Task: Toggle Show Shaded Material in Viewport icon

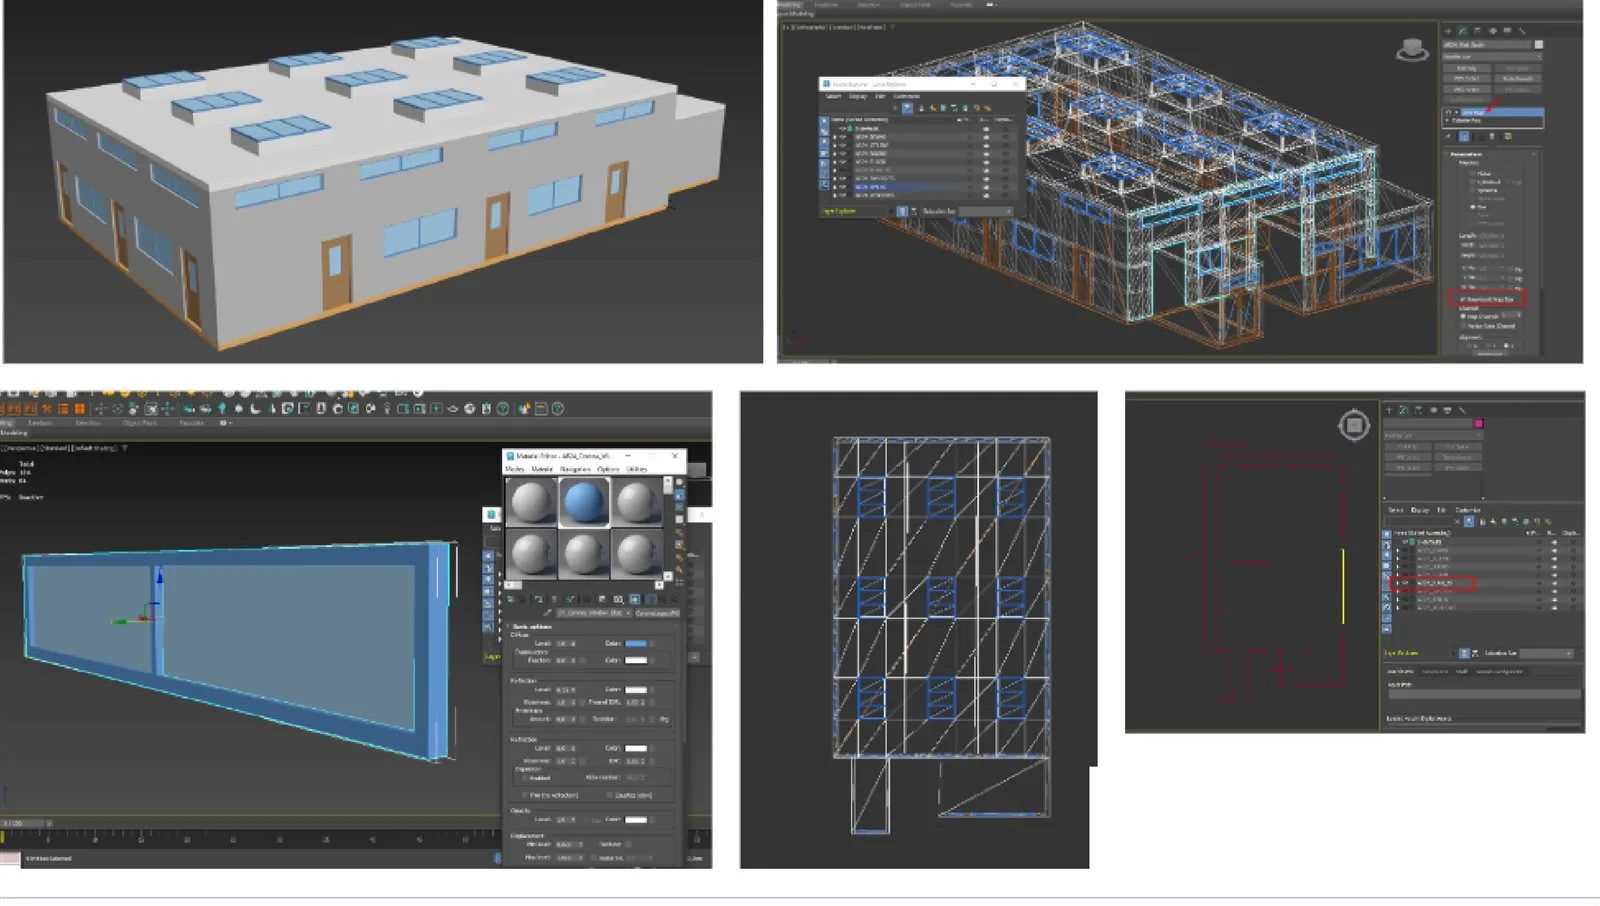Action: pyautogui.click(x=634, y=599)
